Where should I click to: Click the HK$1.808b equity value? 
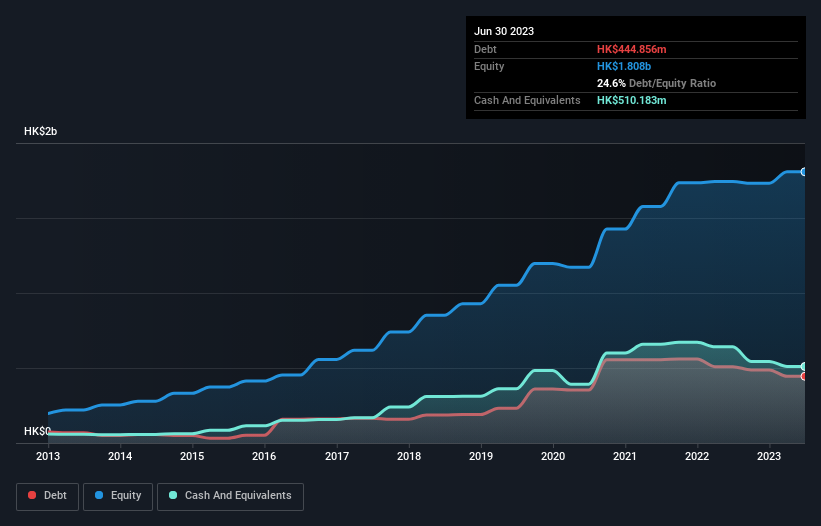[x=624, y=66]
